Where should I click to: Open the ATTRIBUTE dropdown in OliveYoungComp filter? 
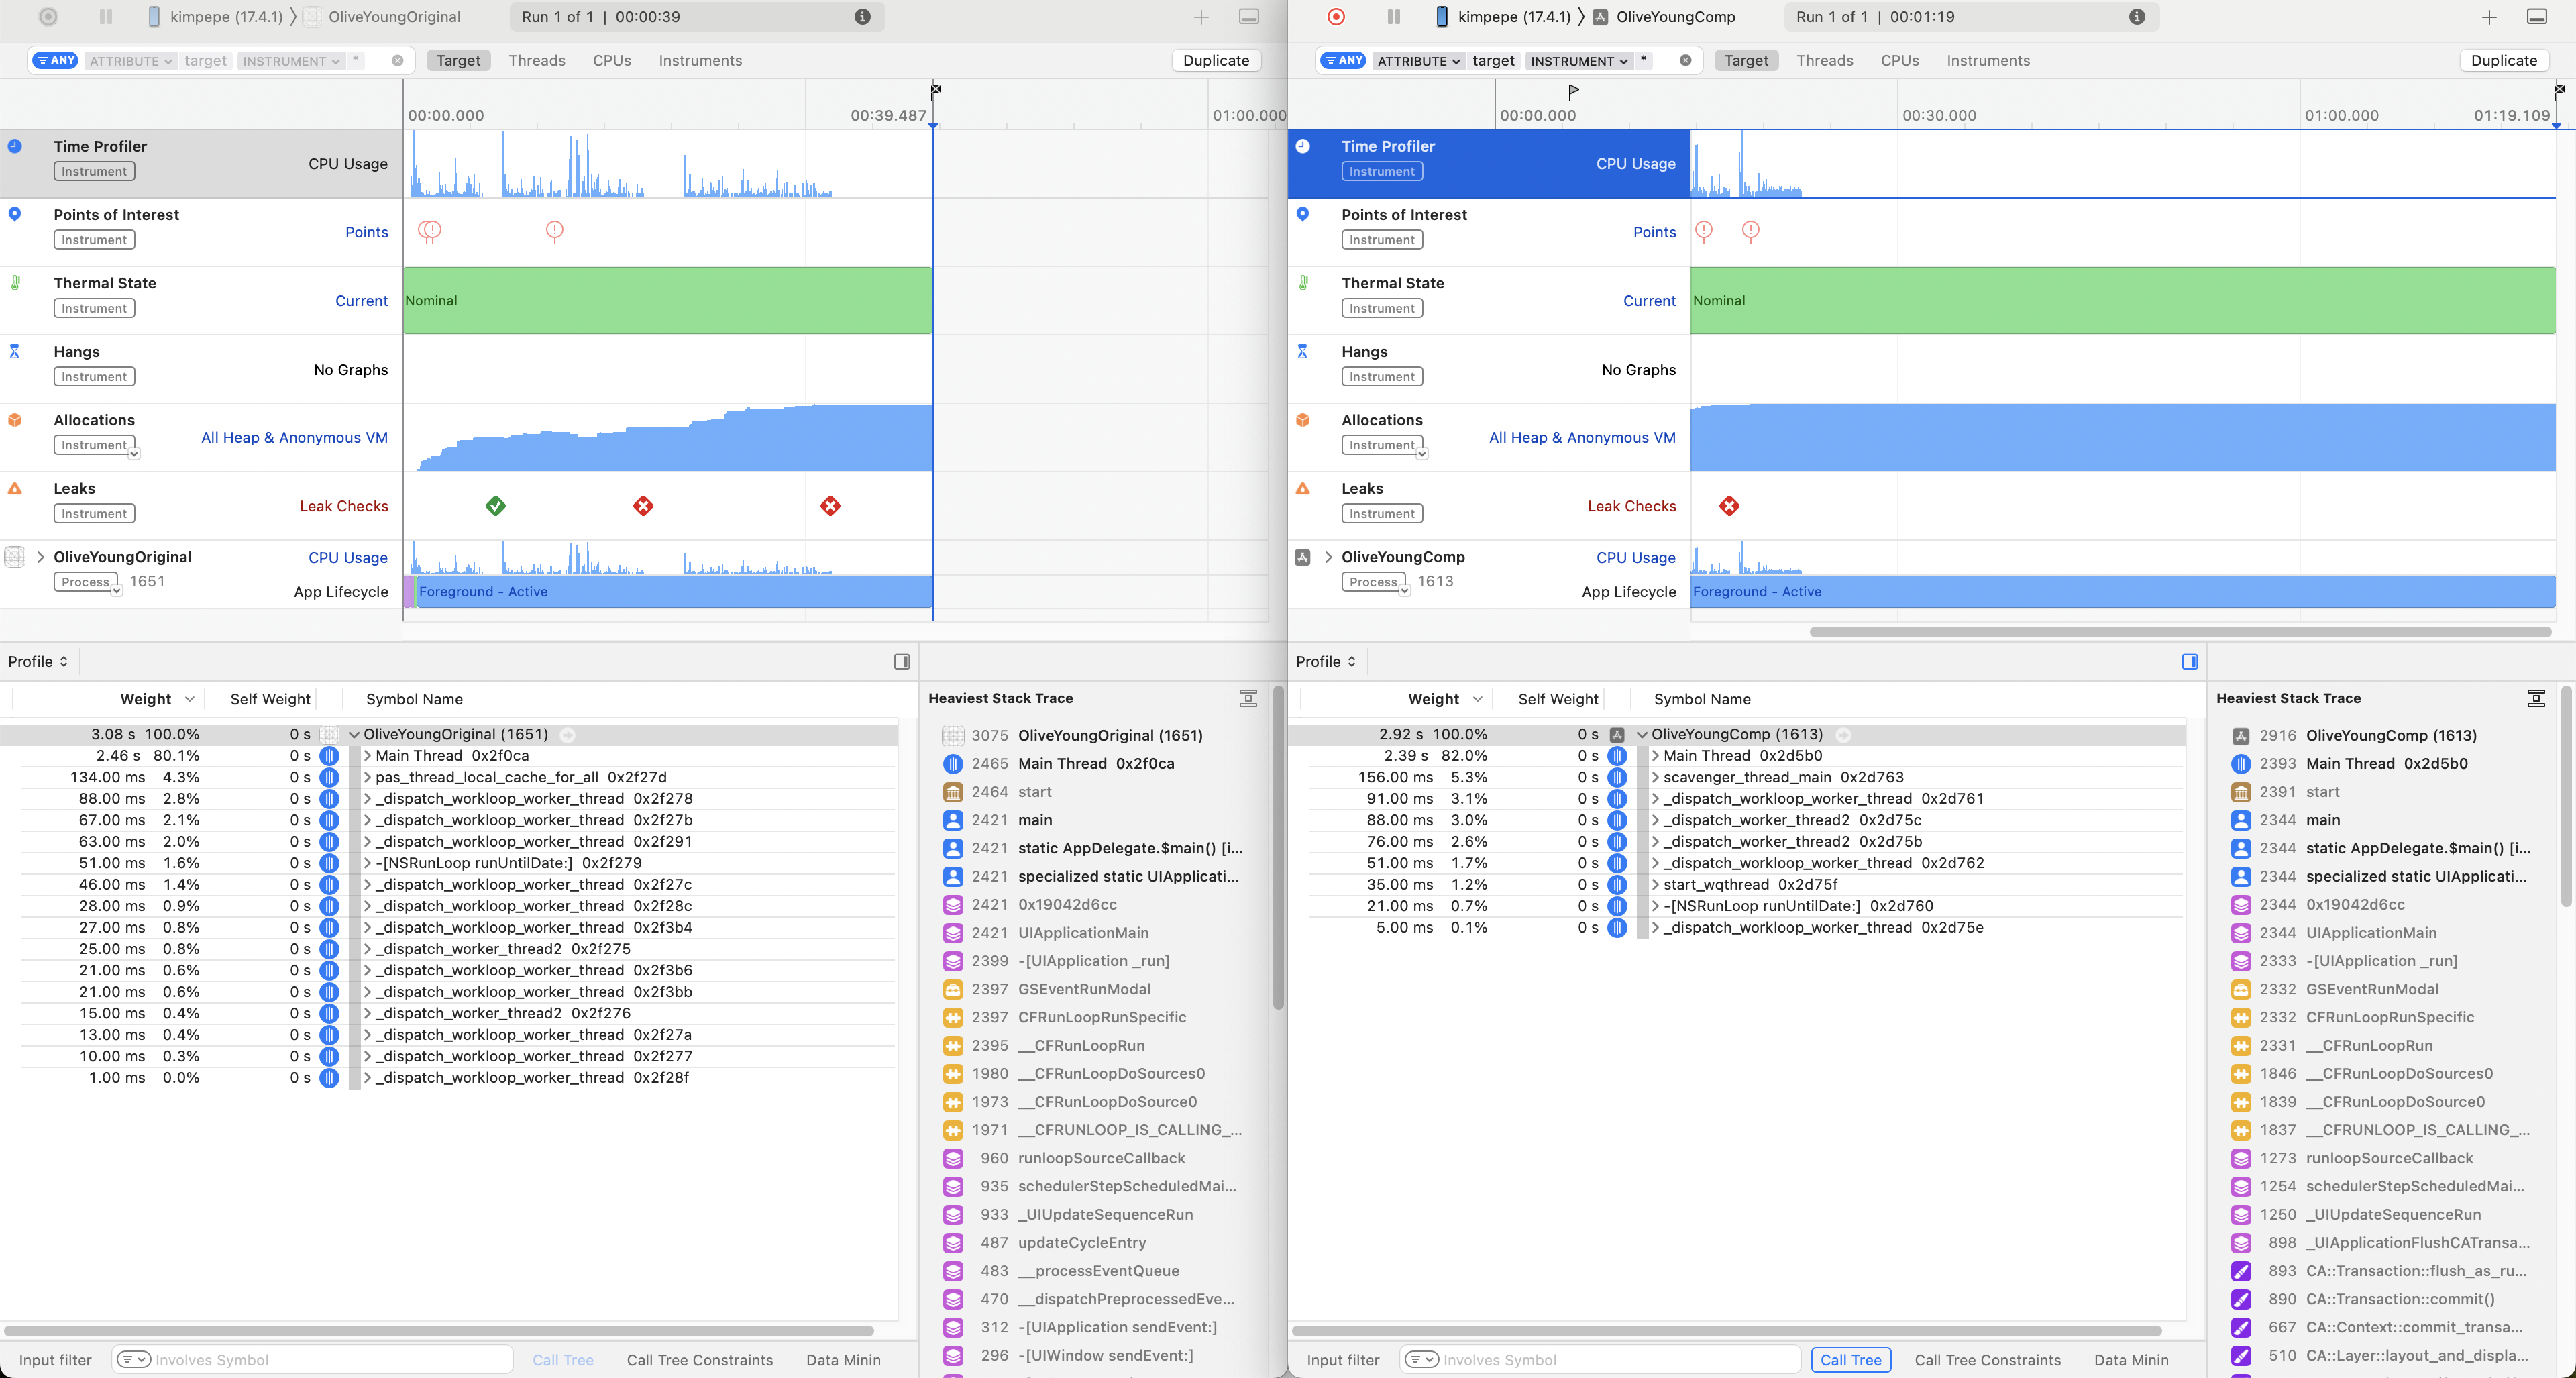click(x=1418, y=61)
